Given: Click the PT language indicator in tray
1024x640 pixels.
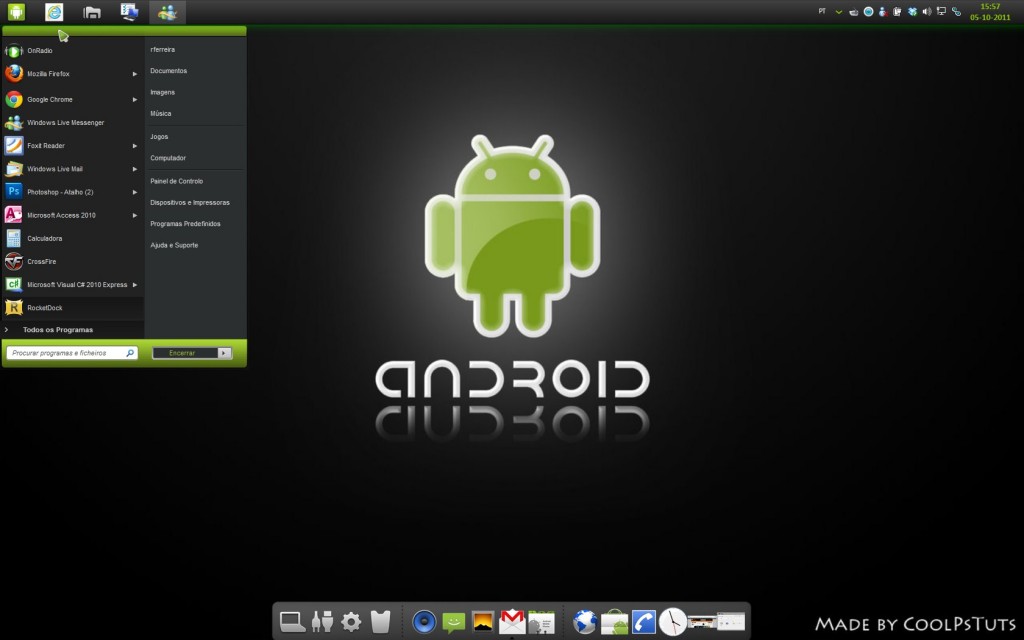Looking at the screenshot, I should coord(822,11).
